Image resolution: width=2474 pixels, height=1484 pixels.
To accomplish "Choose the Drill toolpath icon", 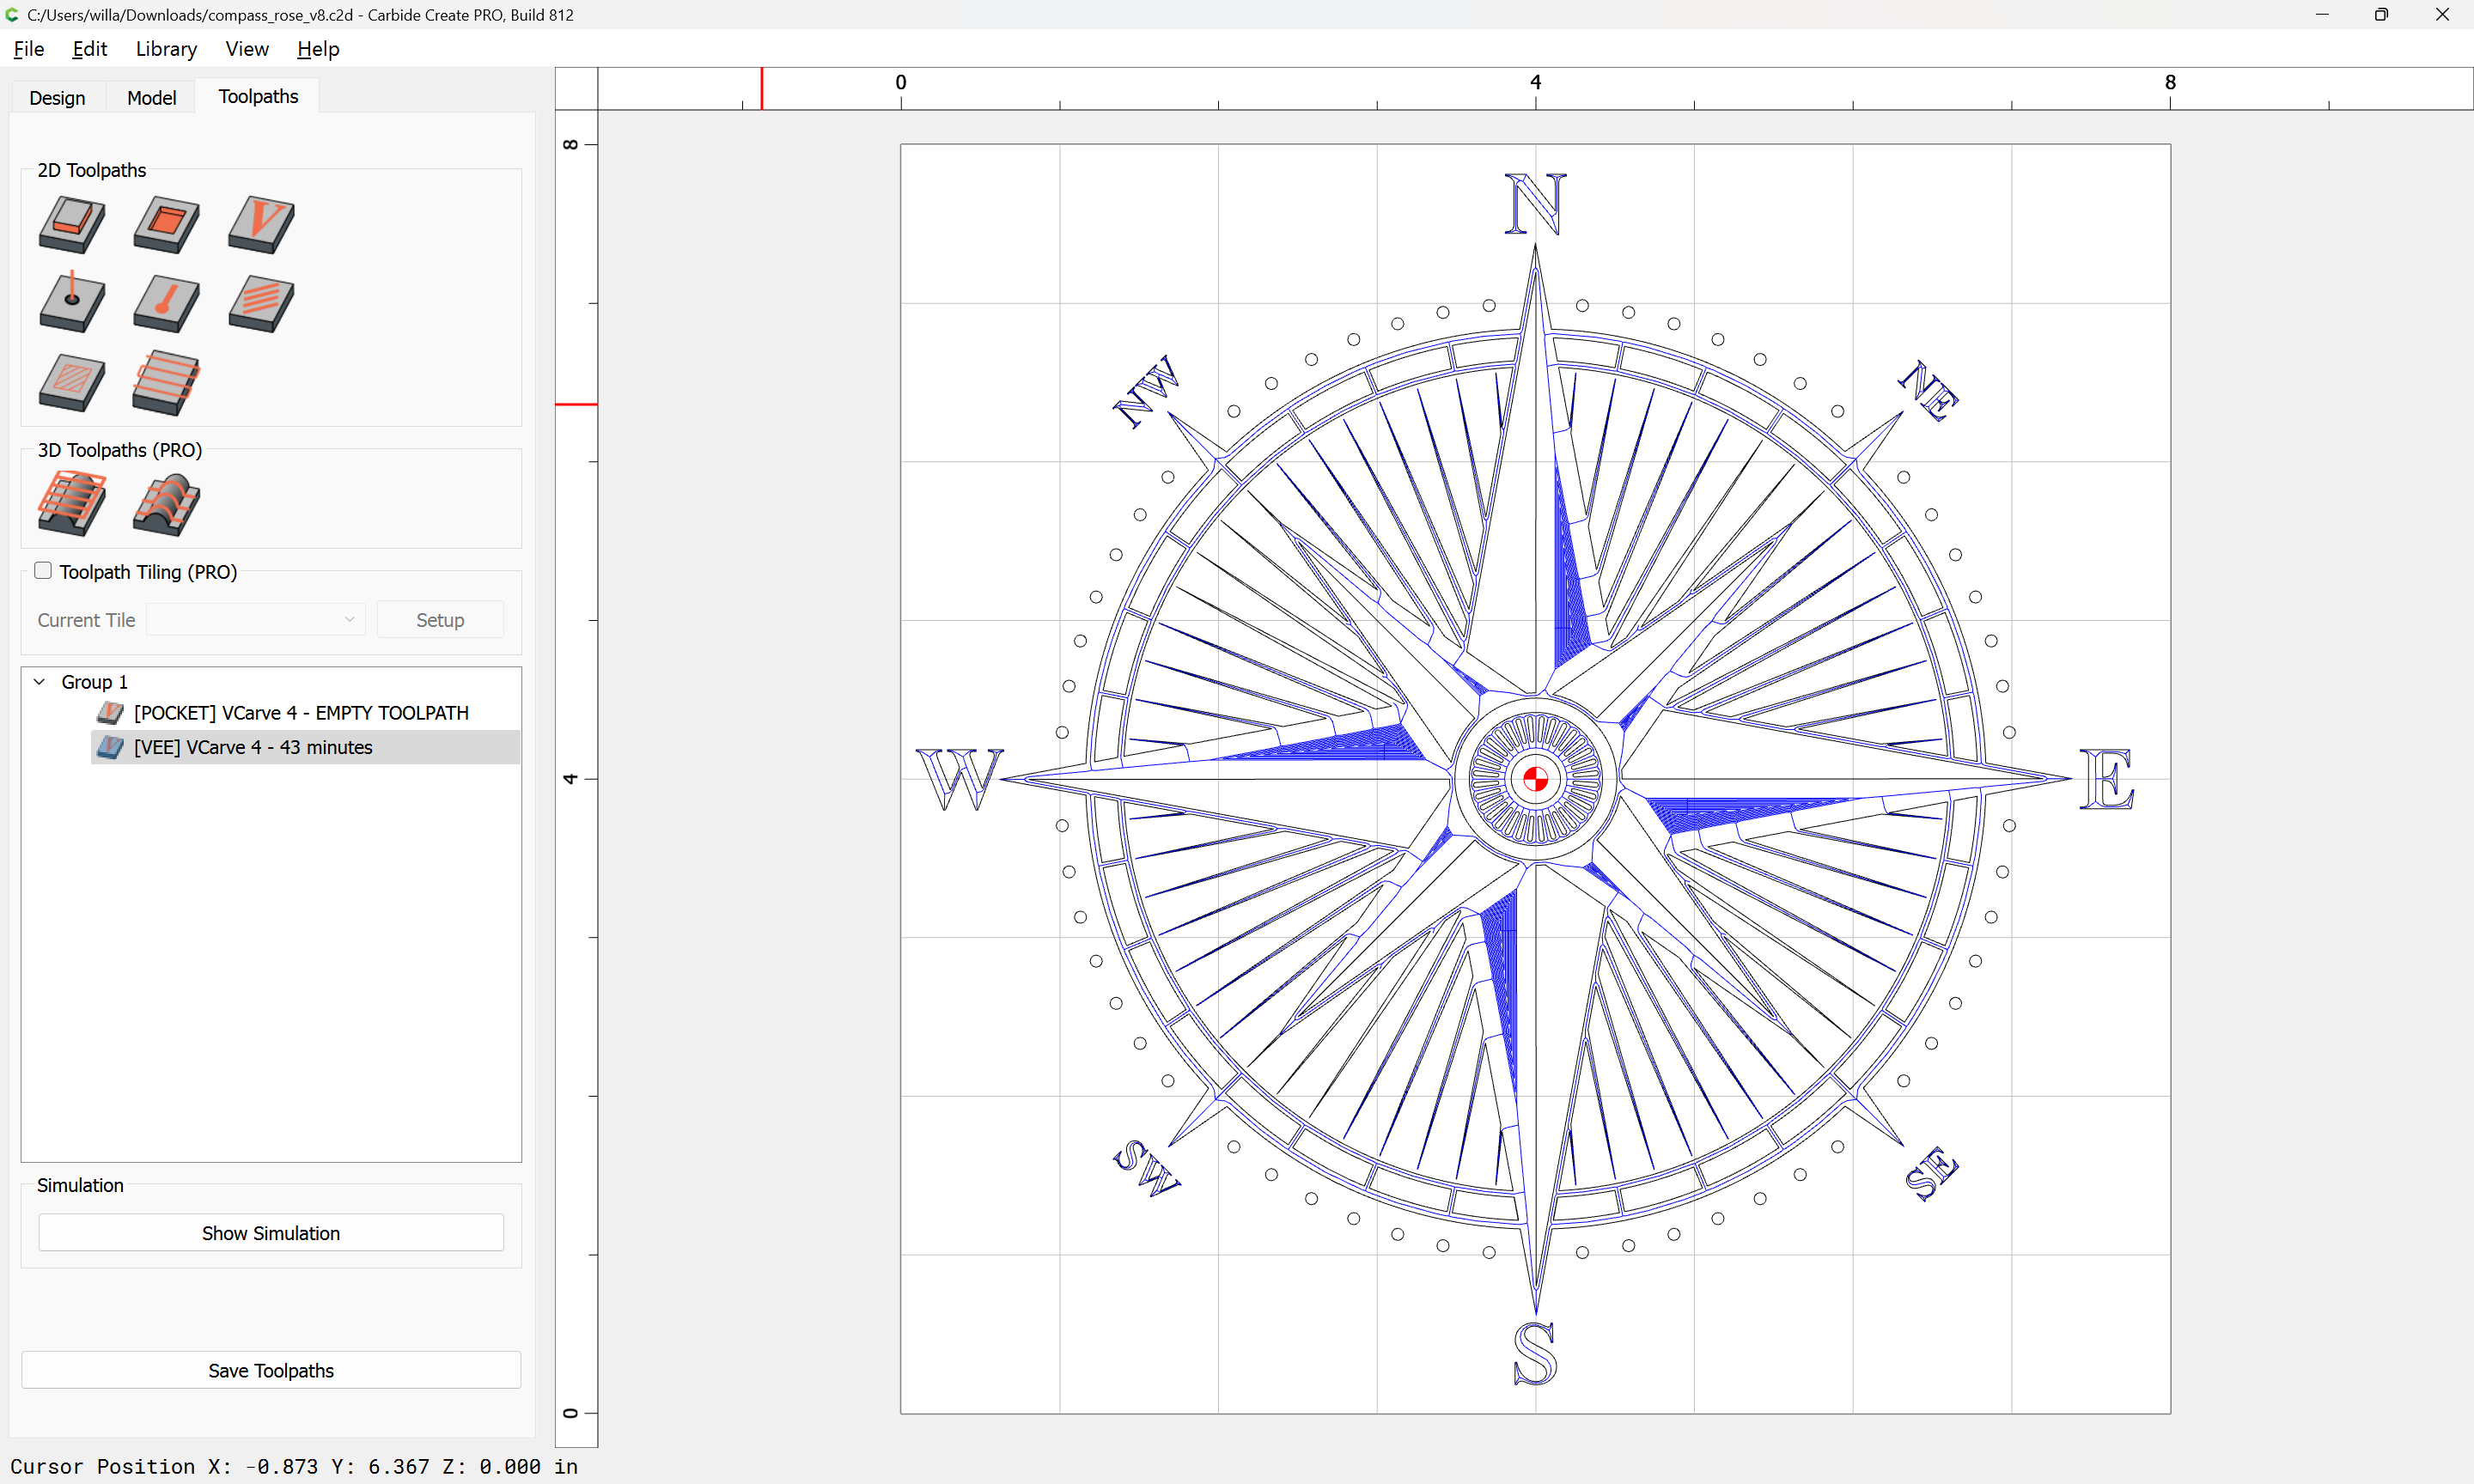I will pyautogui.click(x=71, y=303).
